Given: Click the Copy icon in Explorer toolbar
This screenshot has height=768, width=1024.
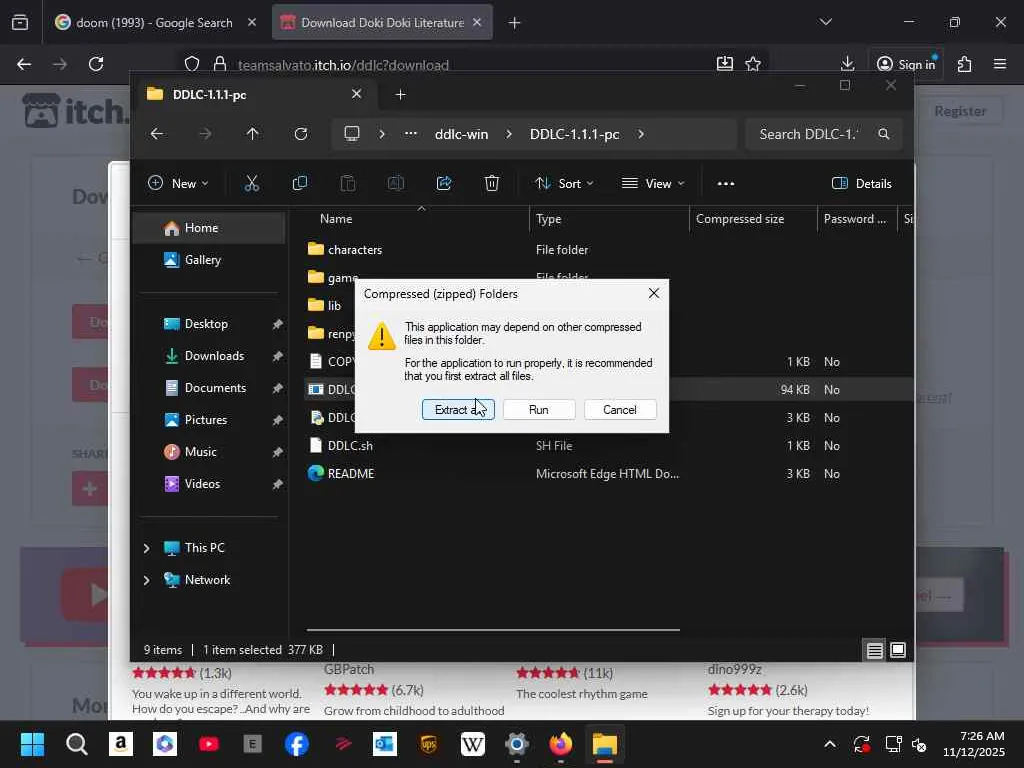Looking at the screenshot, I should [x=300, y=184].
